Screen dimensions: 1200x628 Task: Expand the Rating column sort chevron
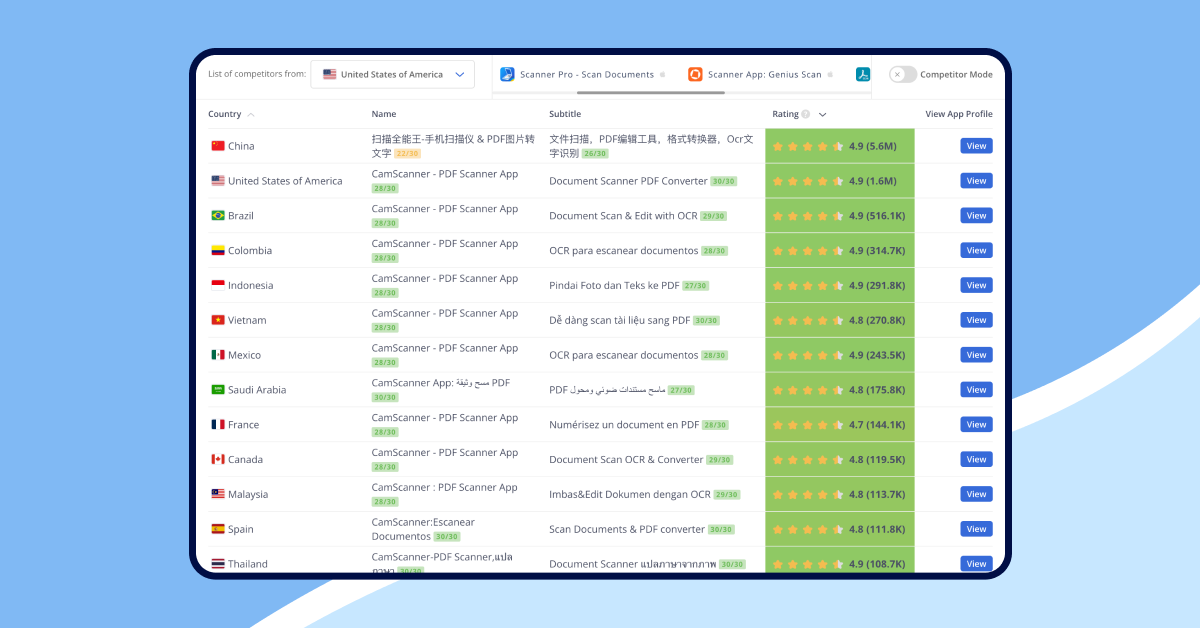[x=822, y=114]
